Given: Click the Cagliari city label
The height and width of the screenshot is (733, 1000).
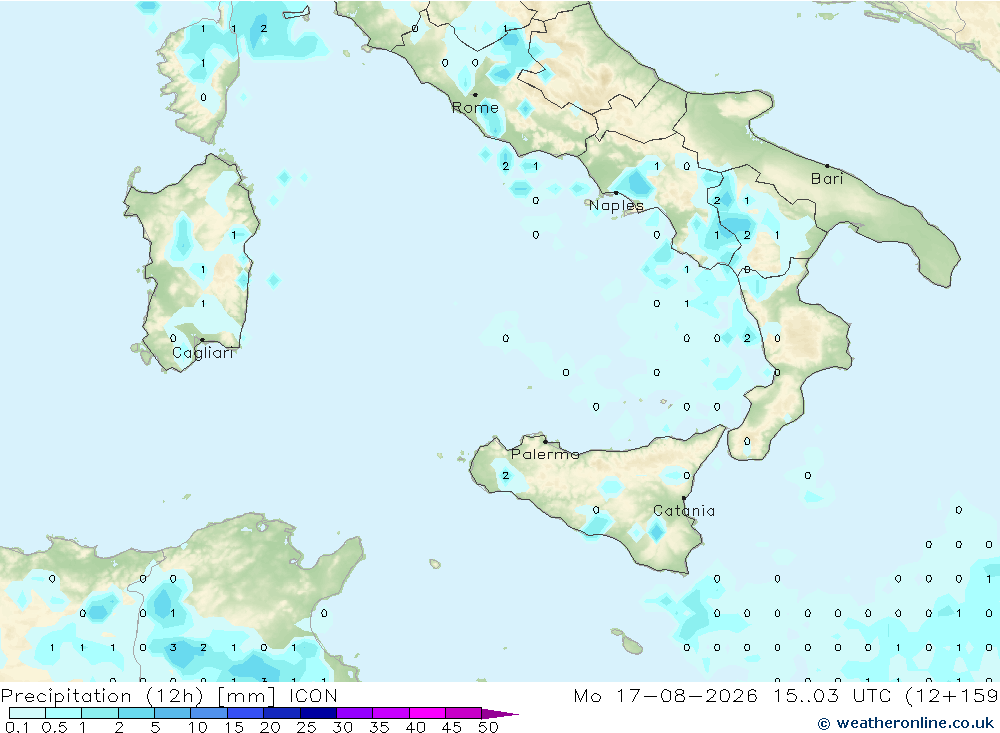Looking at the screenshot, I should coord(203,353).
